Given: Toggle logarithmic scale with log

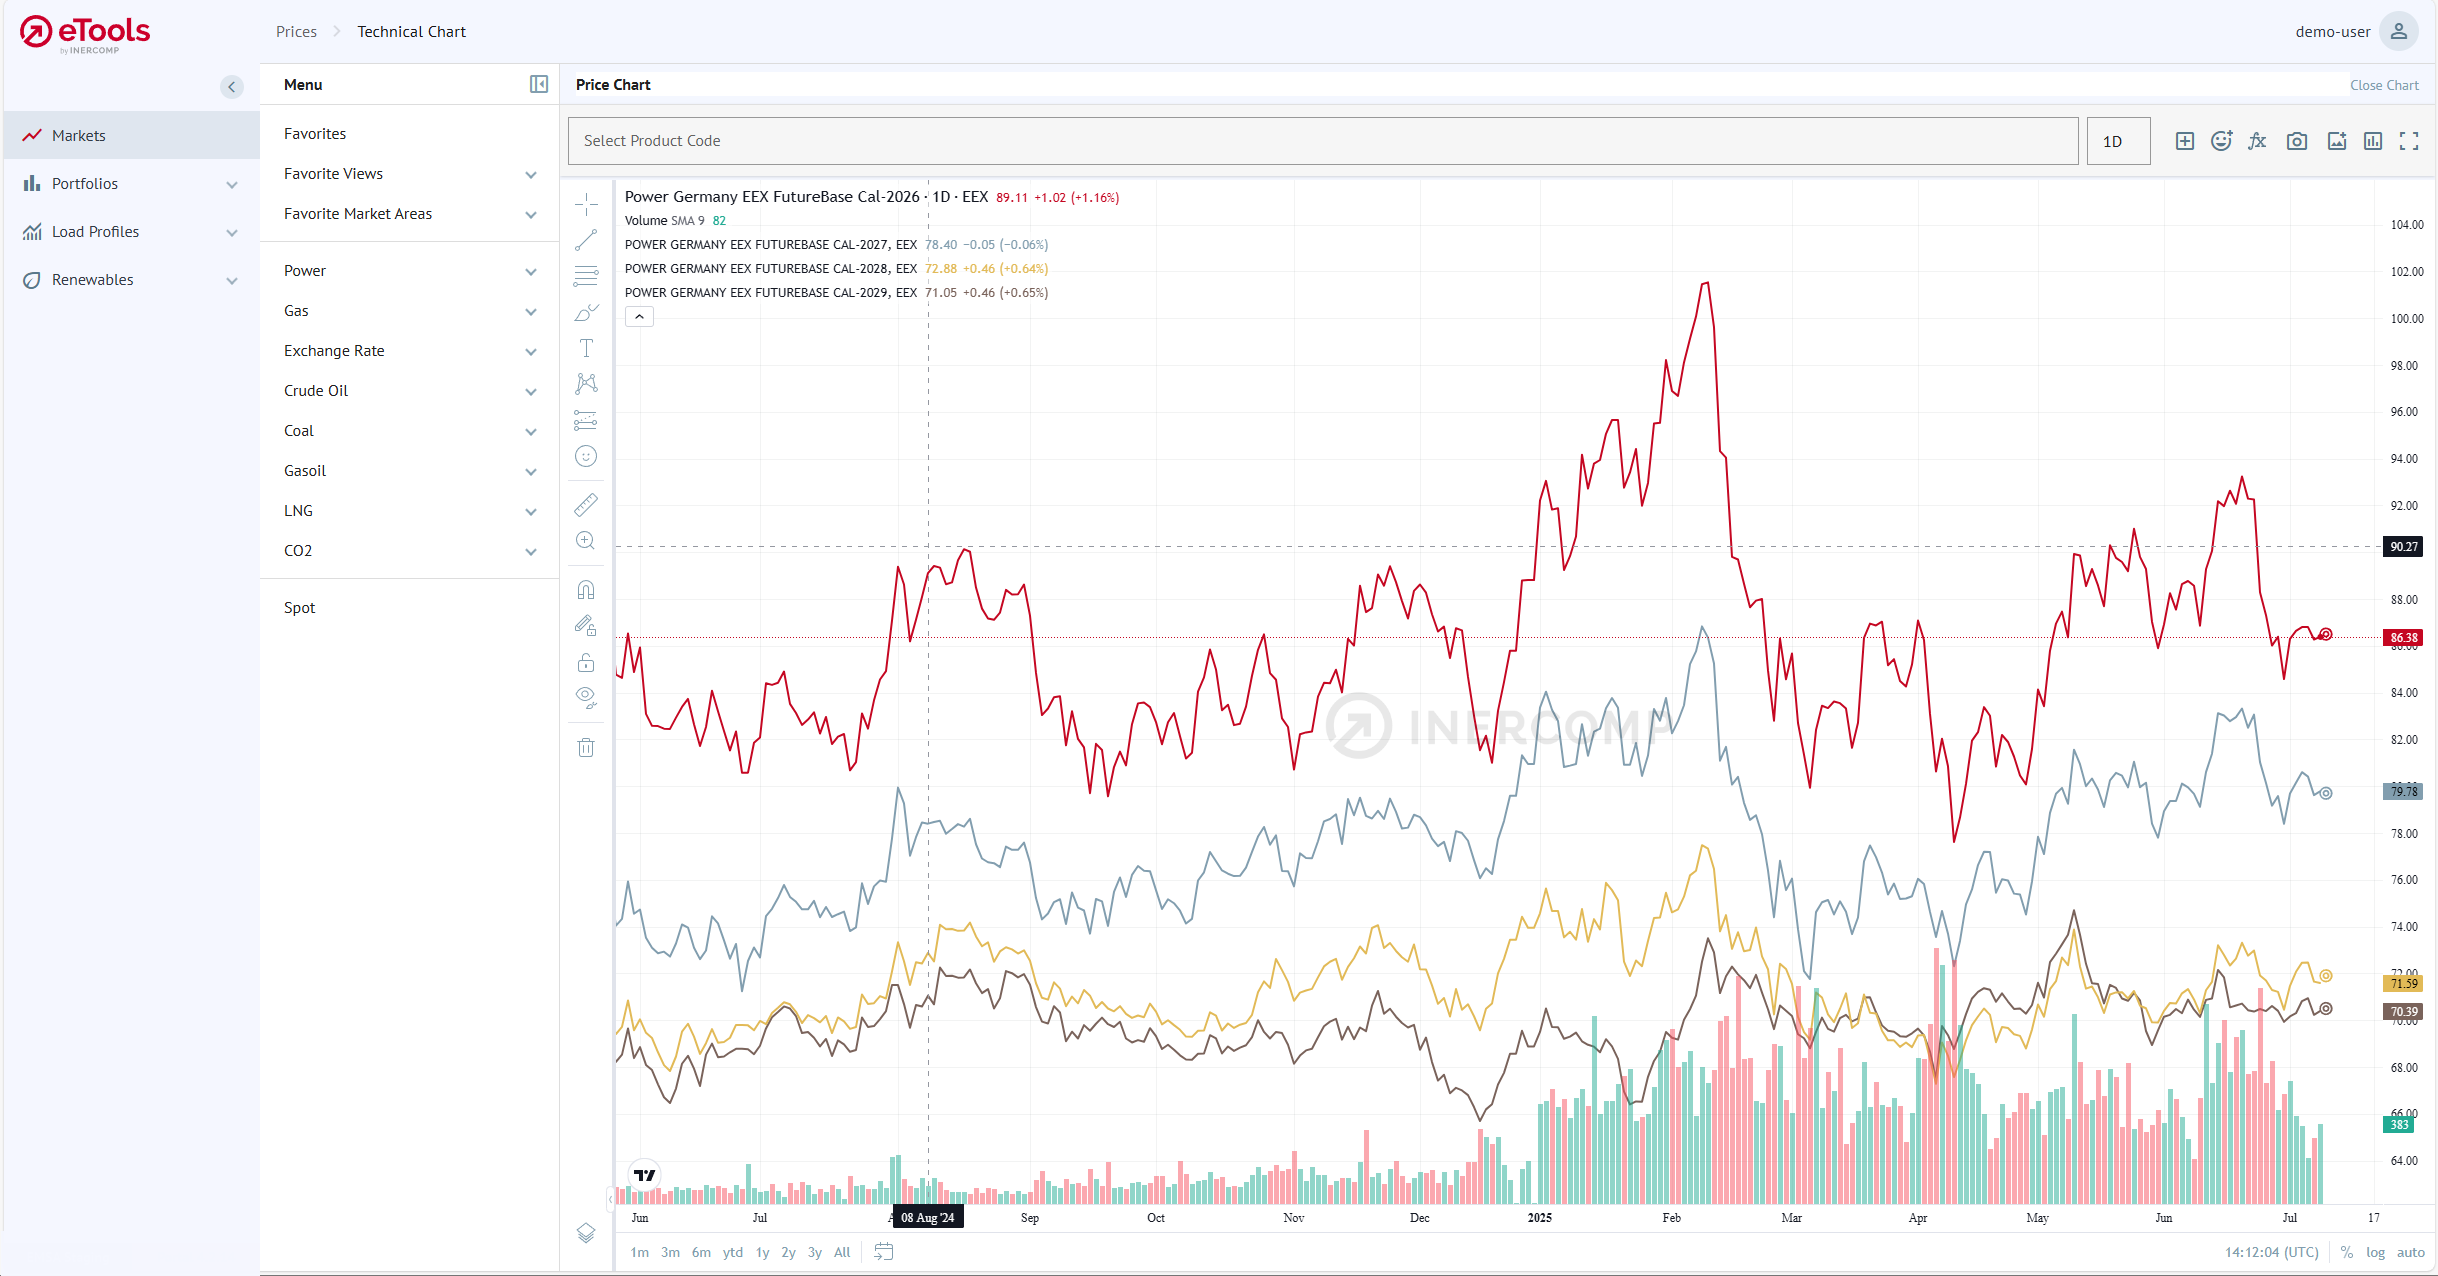Looking at the screenshot, I should 2375,1252.
